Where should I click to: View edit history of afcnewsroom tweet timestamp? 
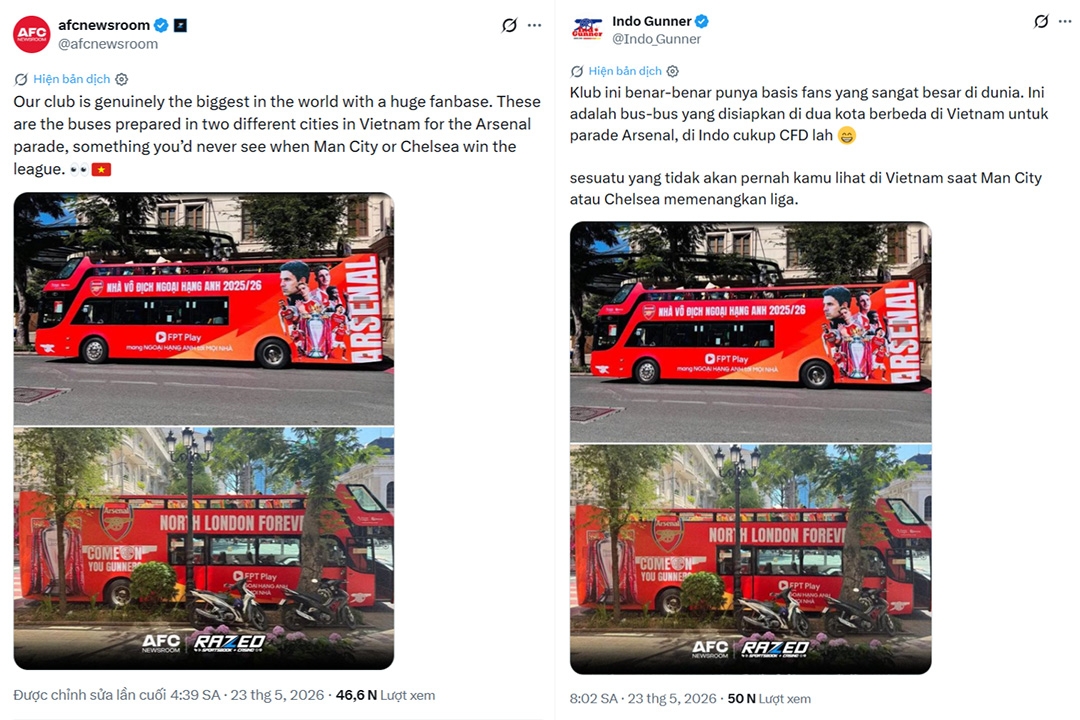pyautogui.click(x=117, y=695)
